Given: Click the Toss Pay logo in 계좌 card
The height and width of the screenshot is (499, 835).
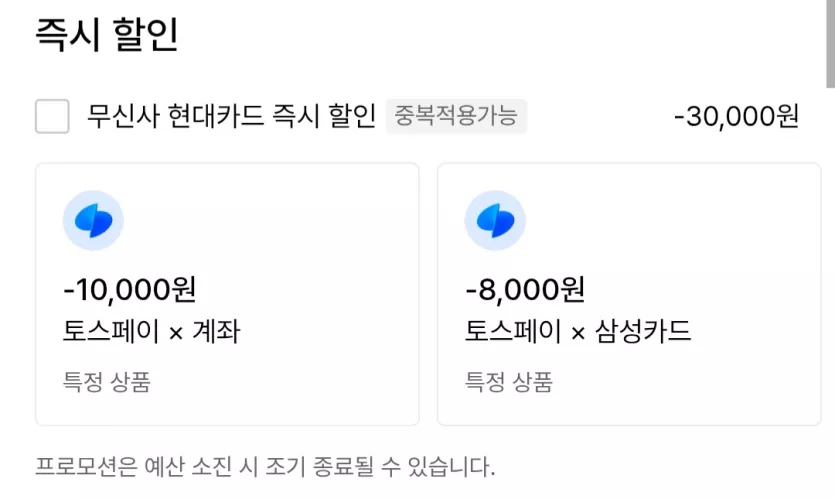Looking at the screenshot, I should pyautogui.click(x=93, y=220).
